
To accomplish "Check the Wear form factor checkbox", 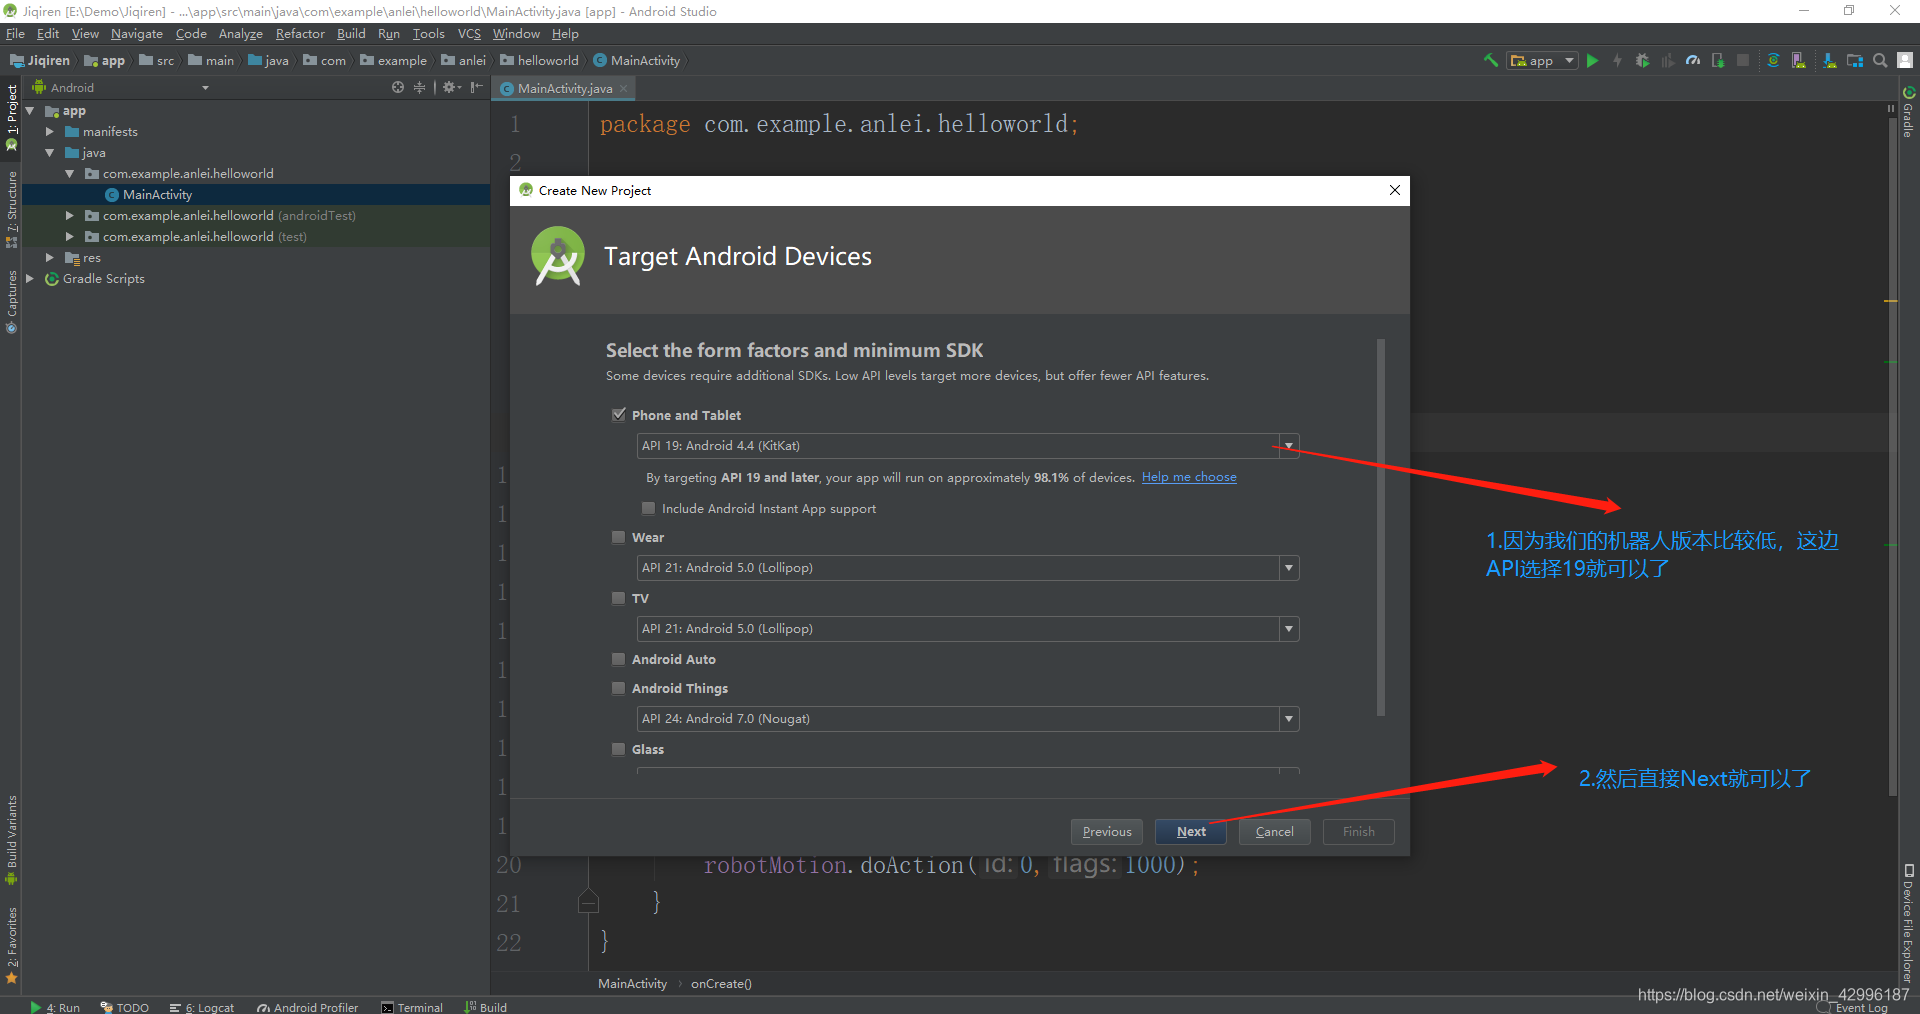I will click(x=619, y=537).
